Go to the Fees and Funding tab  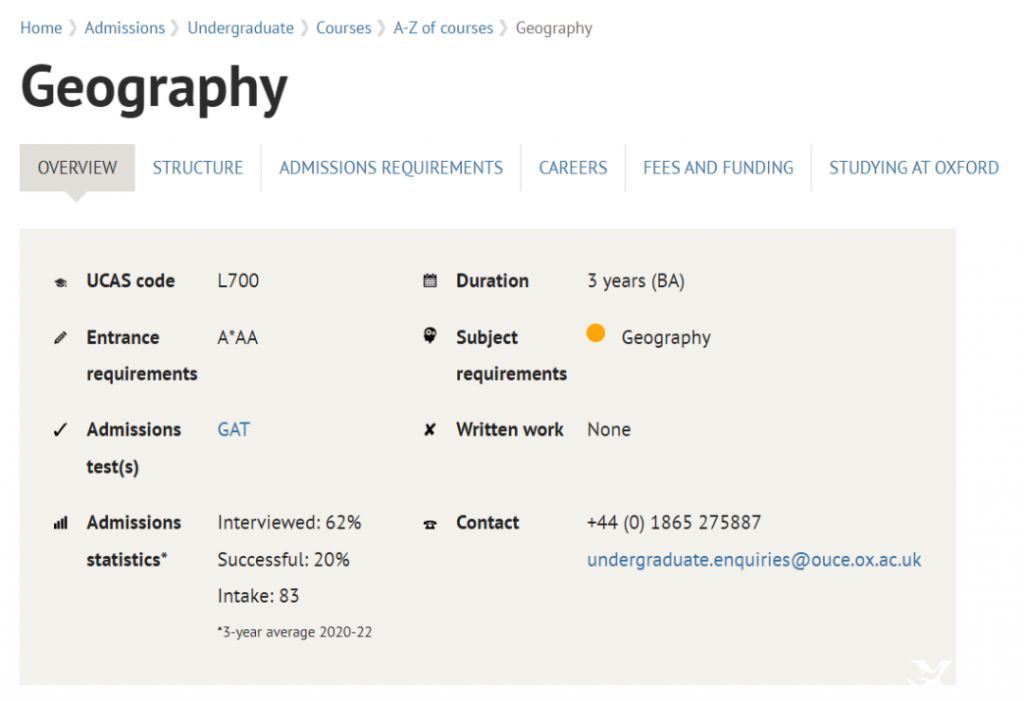coord(718,168)
